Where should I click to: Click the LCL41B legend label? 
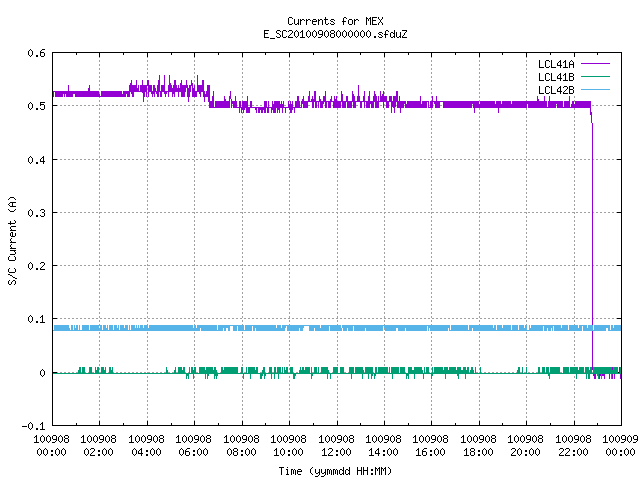point(556,77)
